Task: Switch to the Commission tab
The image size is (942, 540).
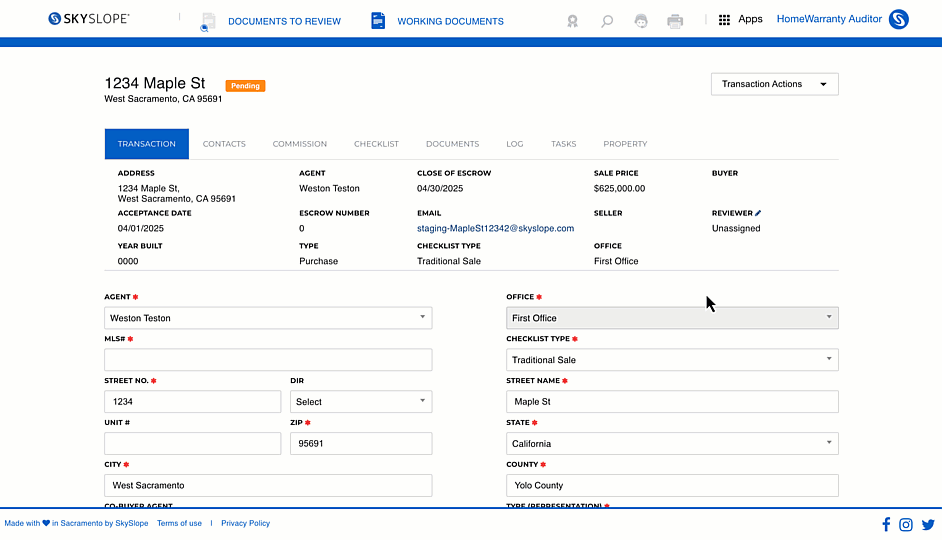Action: [x=300, y=144]
